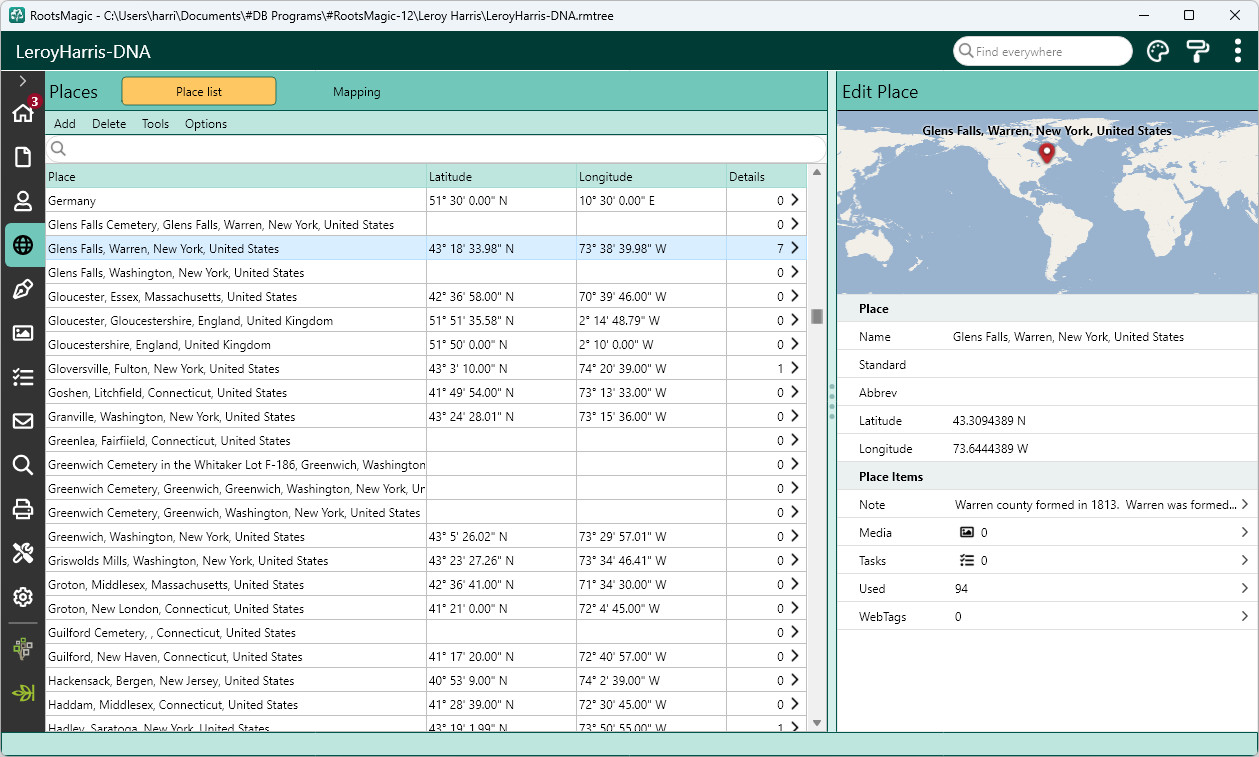Screen dimensions: 1259x757
Task: Expand the sidebar with top chevron
Action: point(23,81)
